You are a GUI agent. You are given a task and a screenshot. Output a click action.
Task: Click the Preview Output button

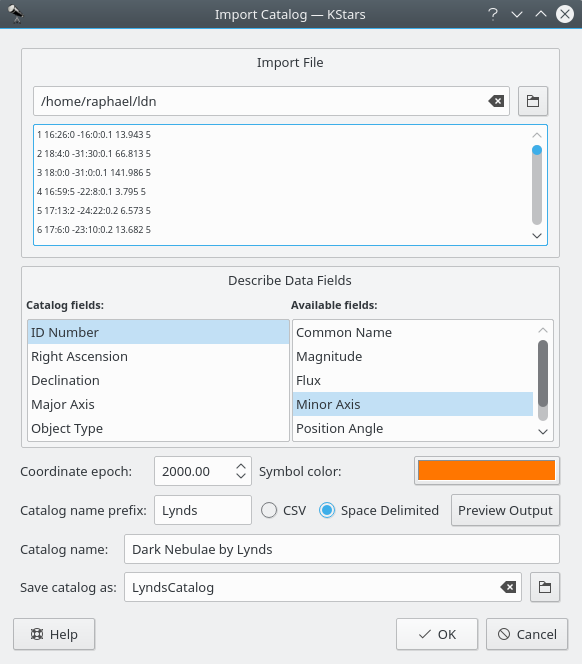[505, 510]
